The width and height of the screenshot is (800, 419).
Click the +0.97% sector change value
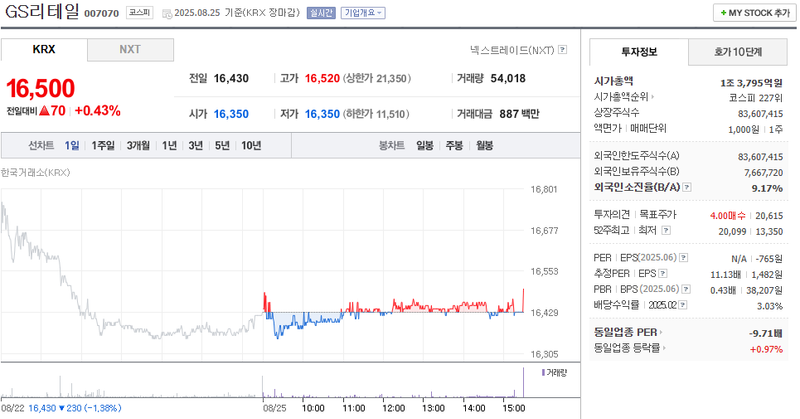pyautogui.click(x=766, y=349)
